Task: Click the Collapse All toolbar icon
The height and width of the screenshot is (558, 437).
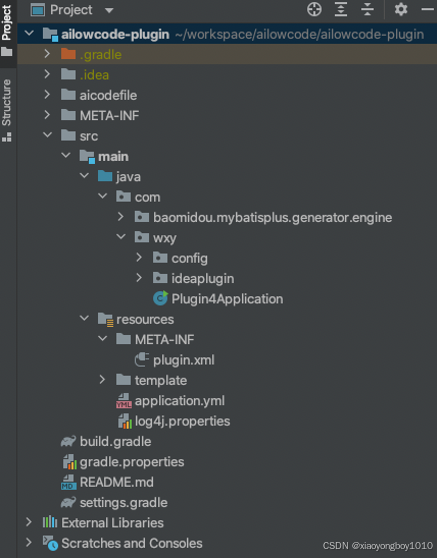Action: point(367,10)
